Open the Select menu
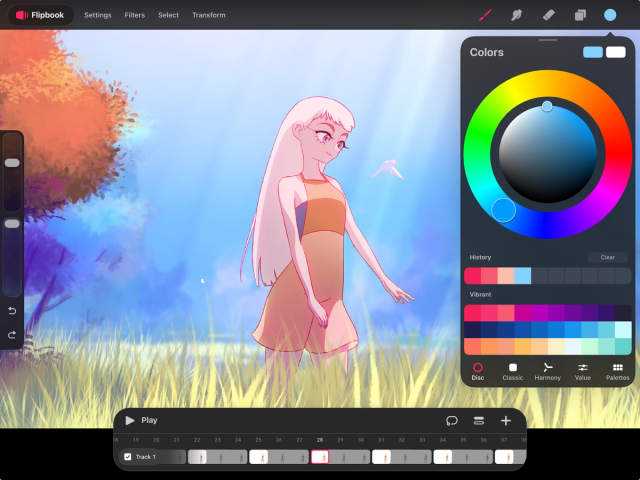This screenshot has height=480, width=640. click(x=169, y=15)
